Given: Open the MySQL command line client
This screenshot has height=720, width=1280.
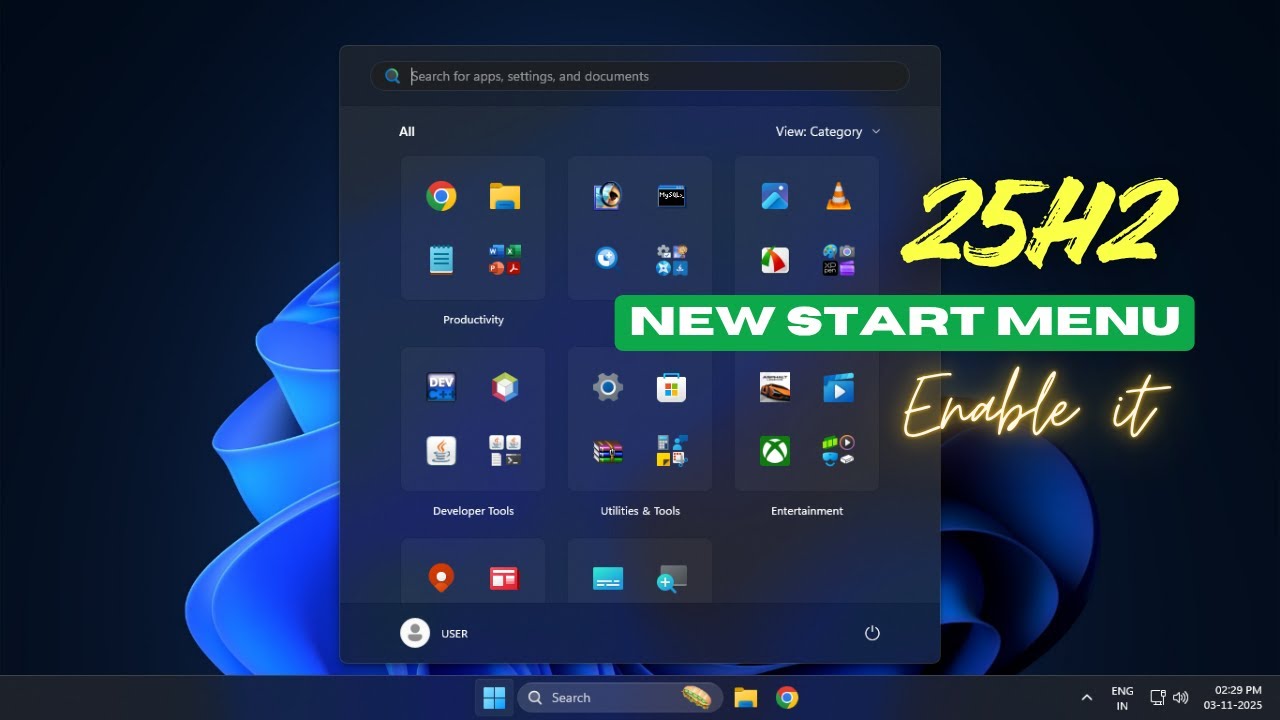Looking at the screenshot, I should point(671,196).
